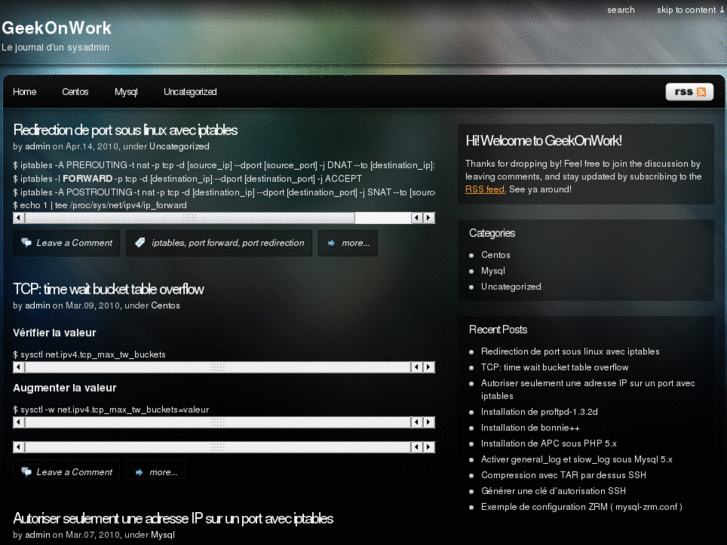Open Uncategorized category under first post

click(179, 147)
